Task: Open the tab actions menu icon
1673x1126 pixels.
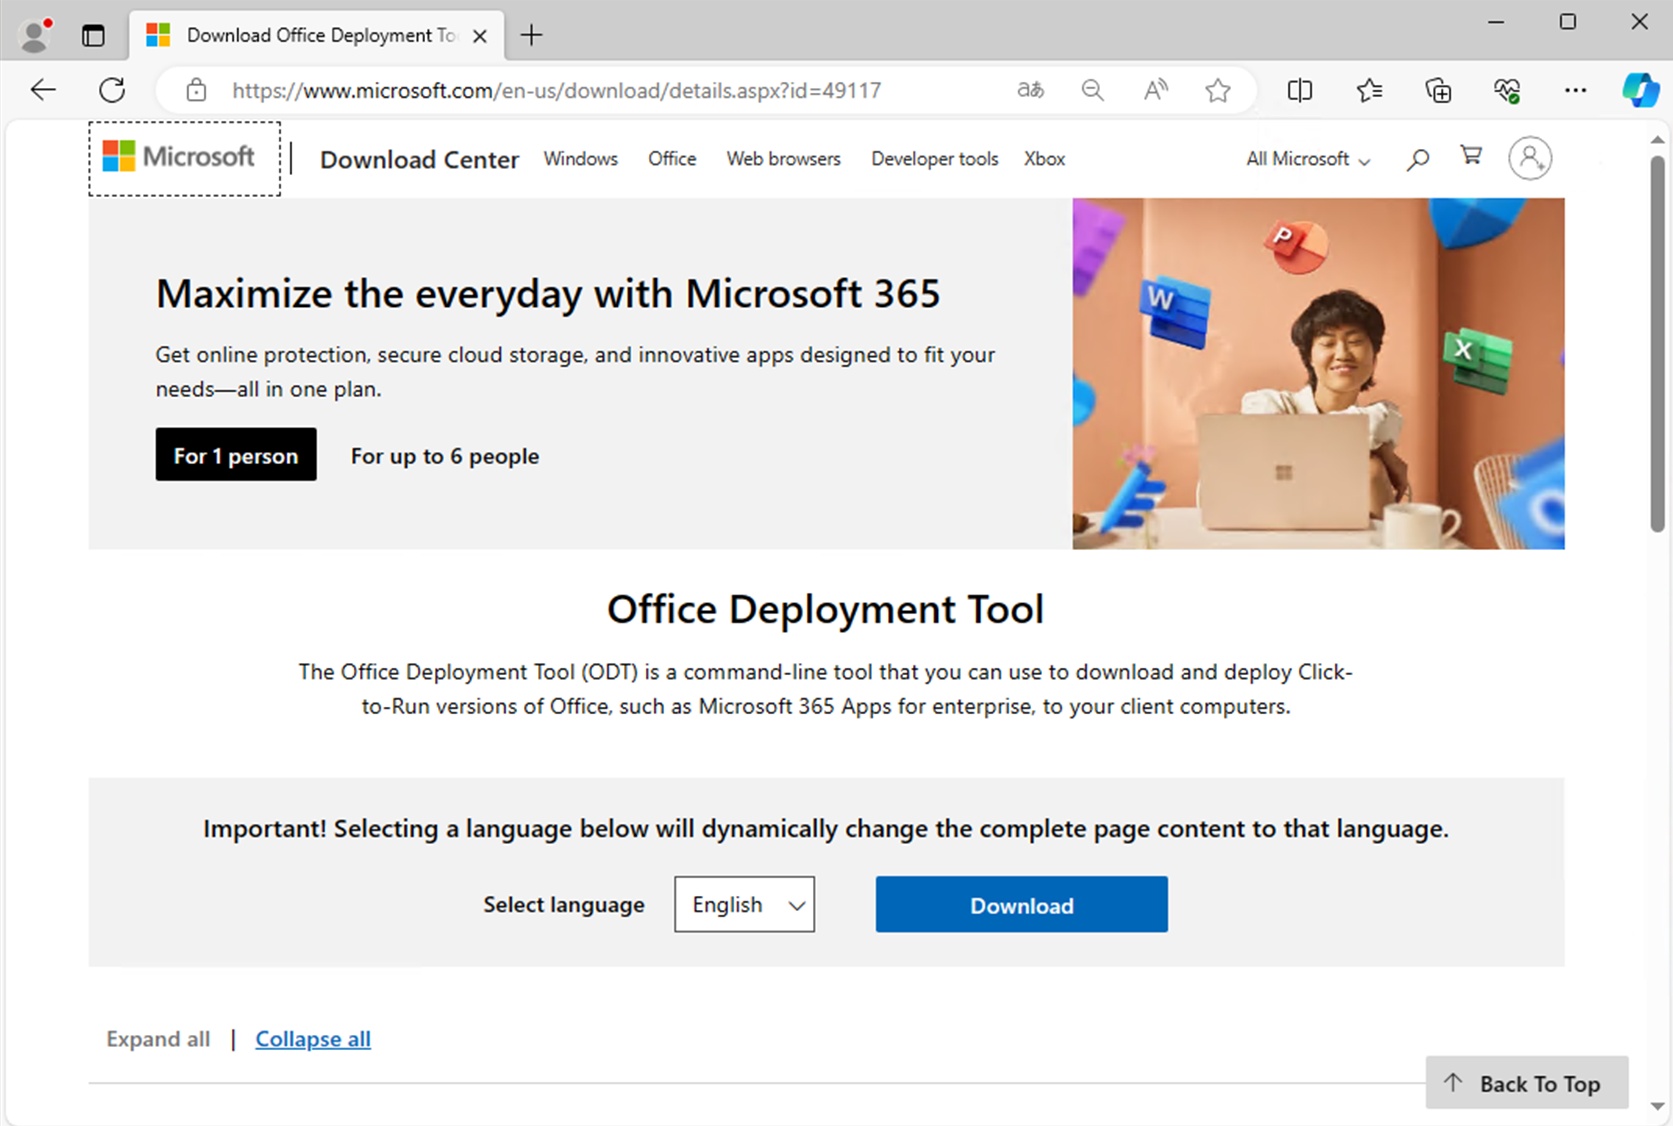Action: 93,35
